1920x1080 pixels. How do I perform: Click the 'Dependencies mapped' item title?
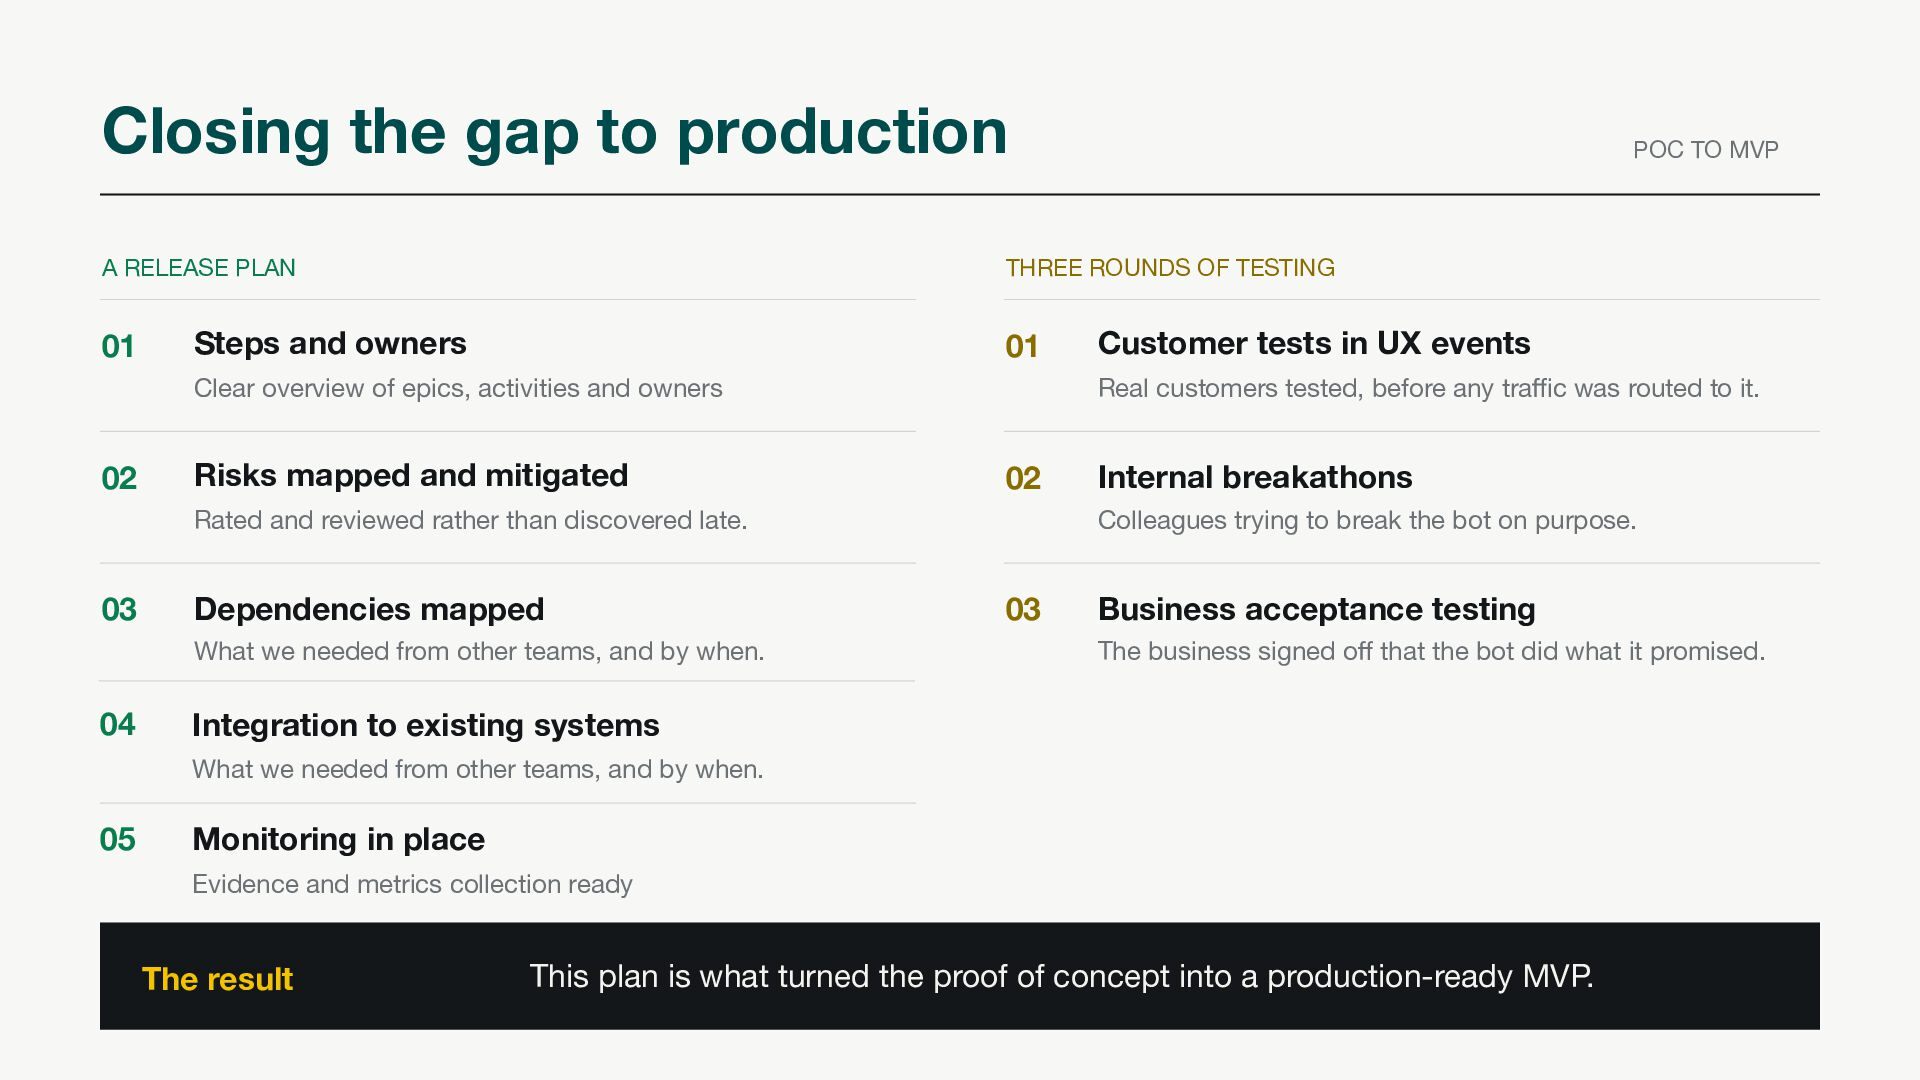pyautogui.click(x=369, y=609)
